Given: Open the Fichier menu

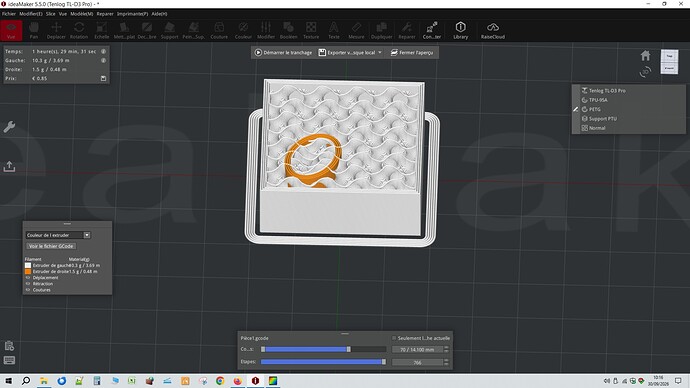Looking at the screenshot, I should 9,14.
